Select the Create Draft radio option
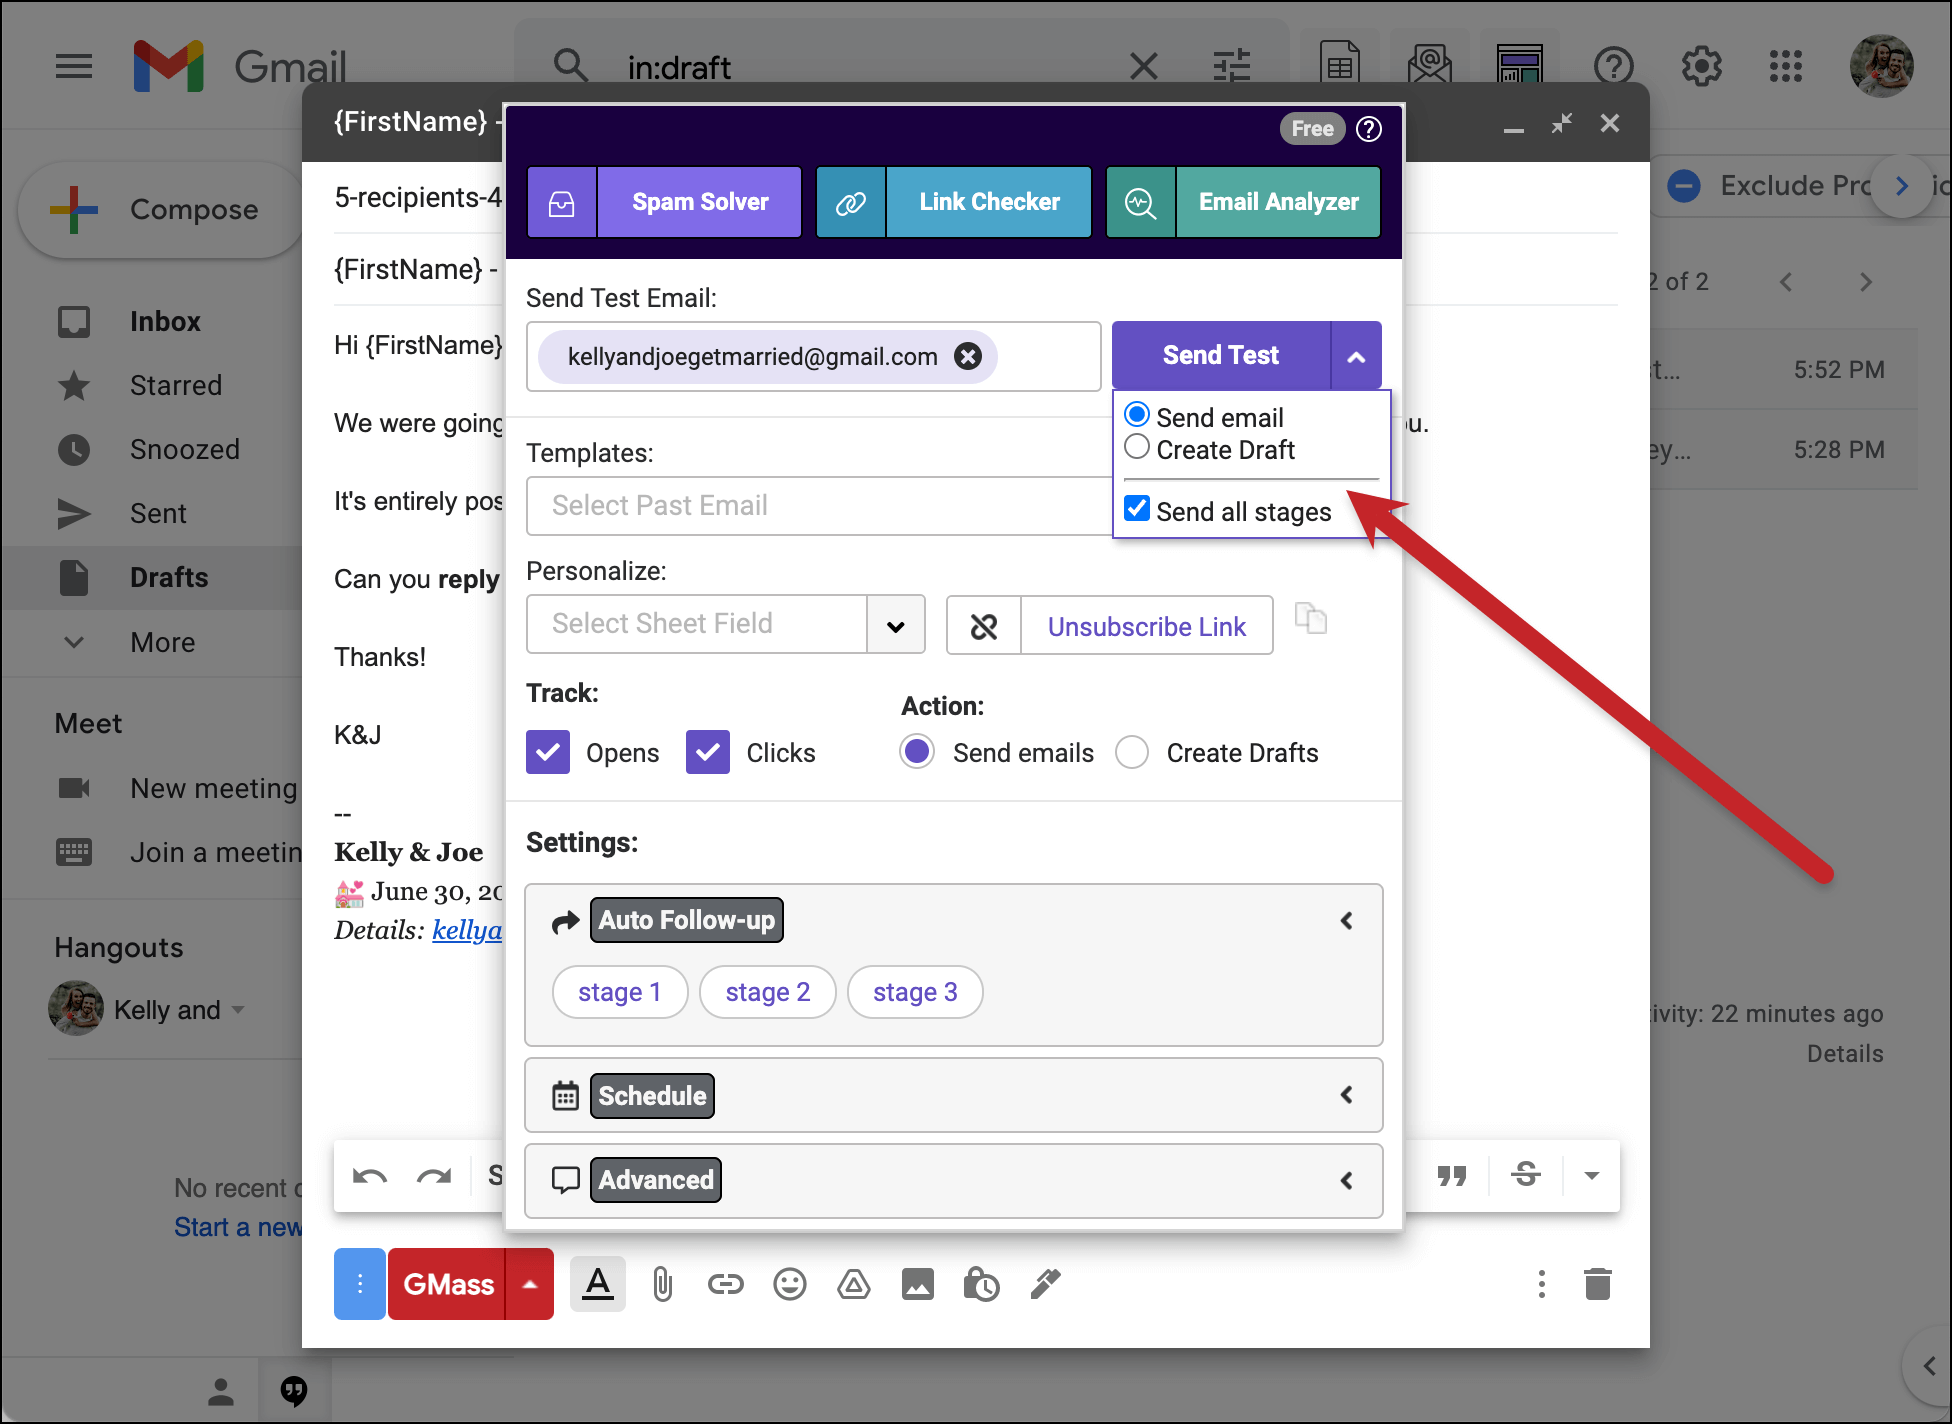 (1137, 447)
